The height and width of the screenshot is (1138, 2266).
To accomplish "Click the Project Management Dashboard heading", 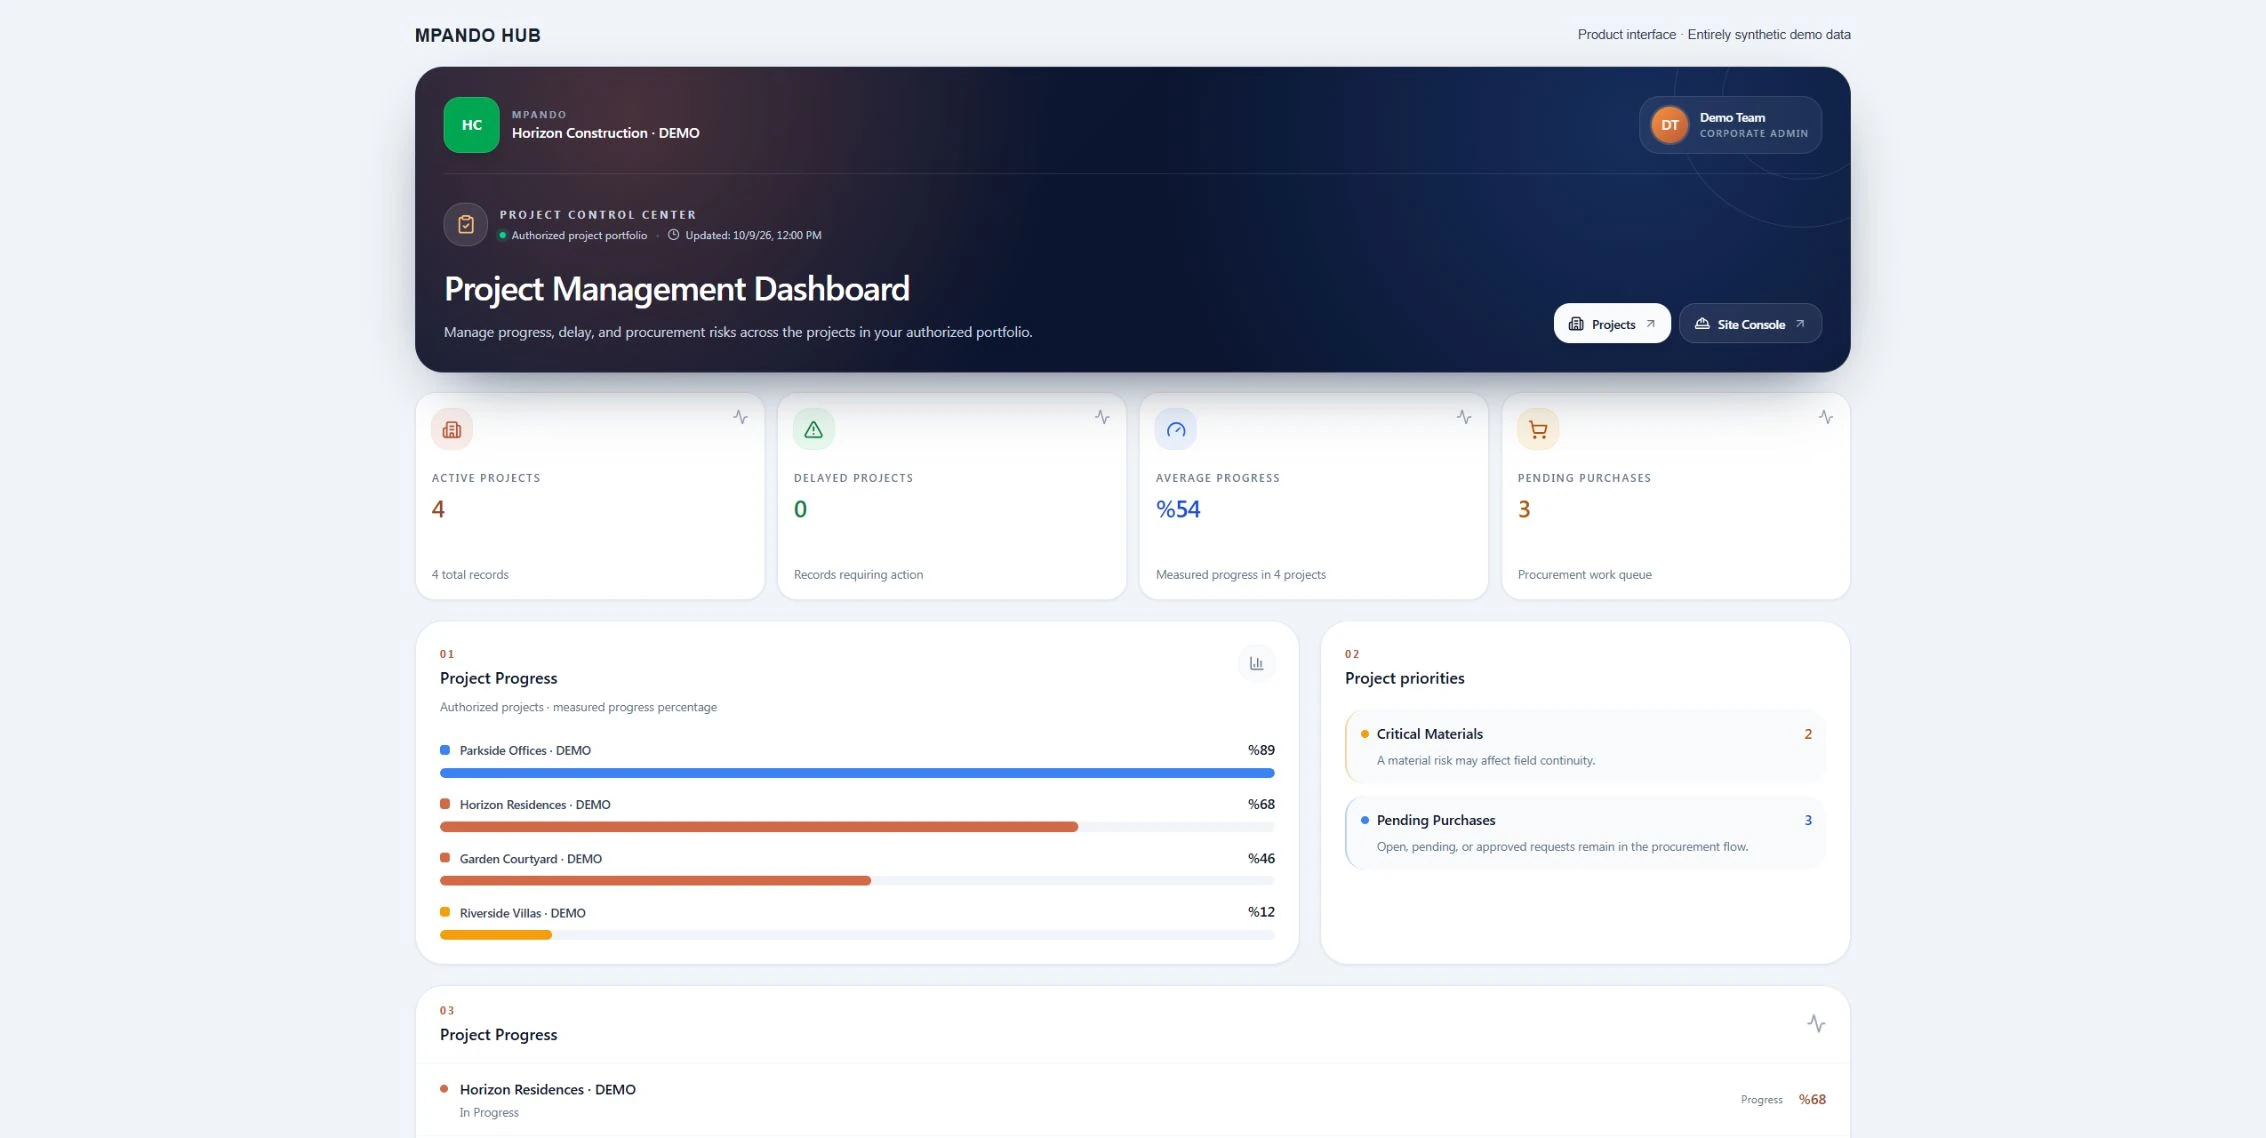I will 677,289.
